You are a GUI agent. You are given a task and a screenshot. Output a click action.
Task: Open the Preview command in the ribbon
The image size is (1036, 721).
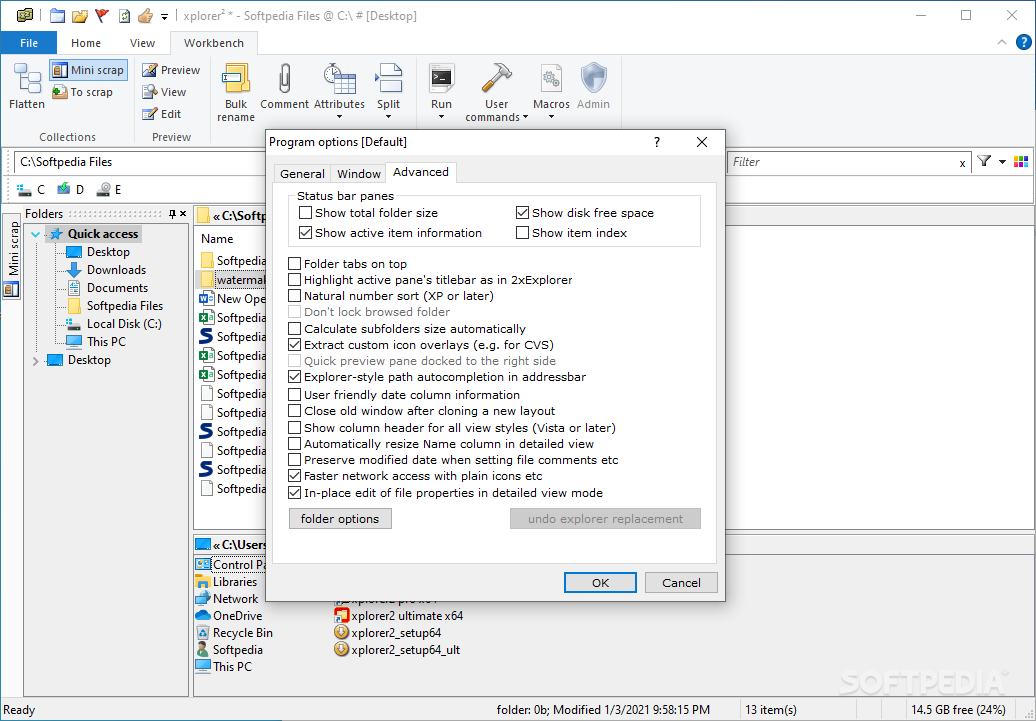click(171, 70)
